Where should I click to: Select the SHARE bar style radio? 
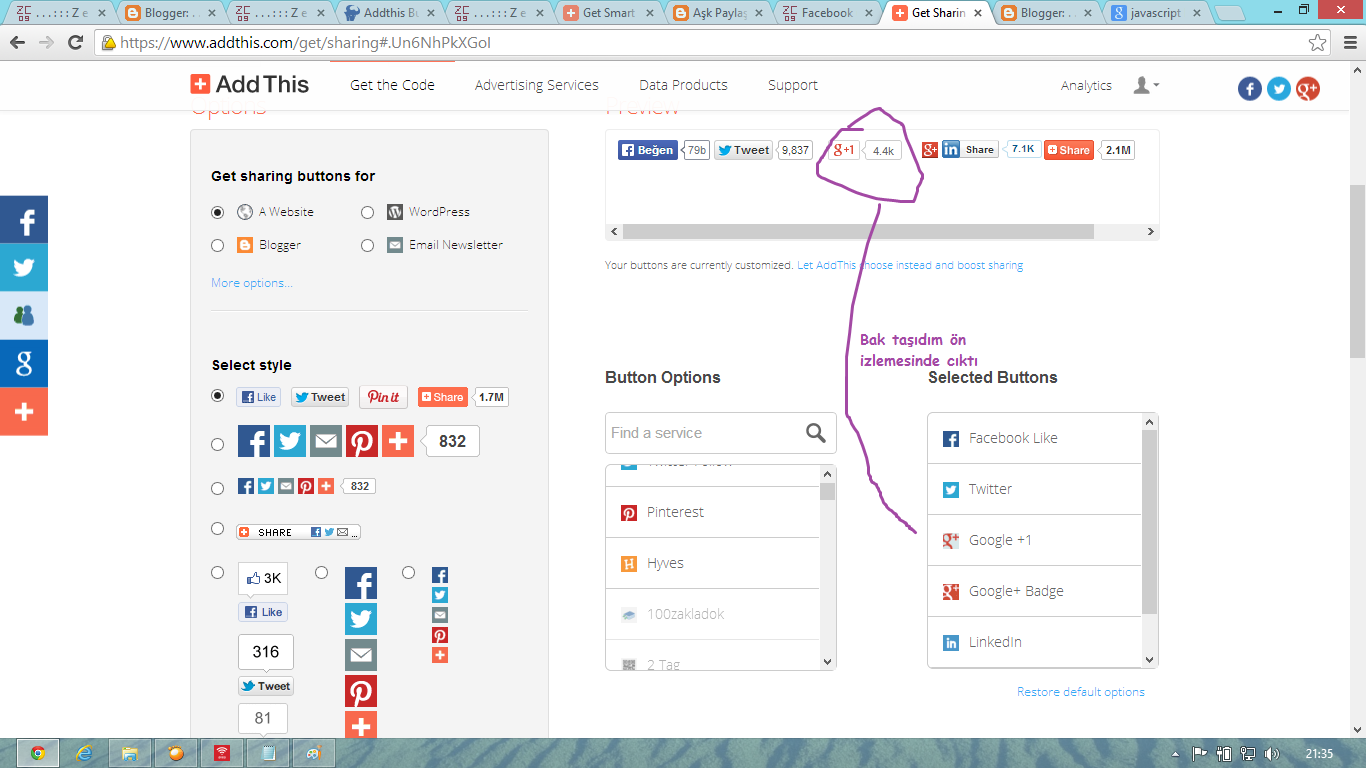218,528
